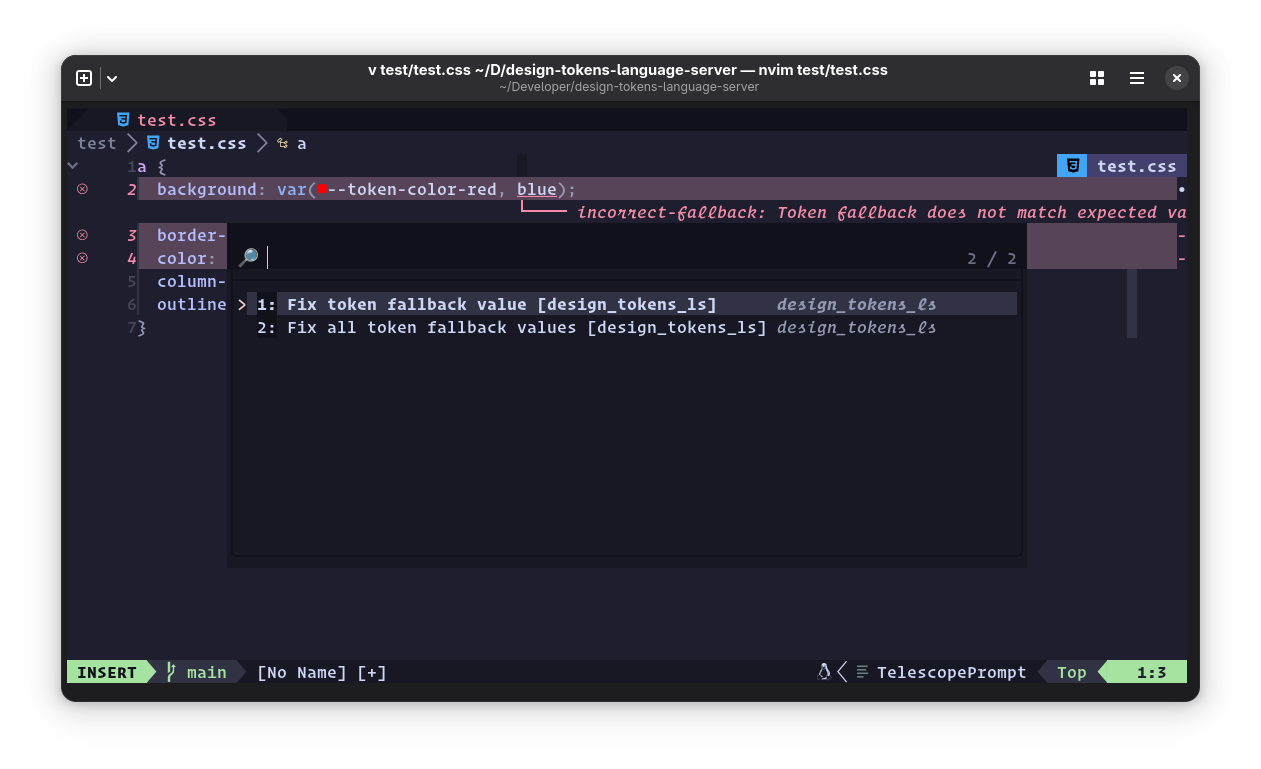Viewport: 1261px width, 769px height.
Task: Click the red color swatch inside var()
Action: 320,187
